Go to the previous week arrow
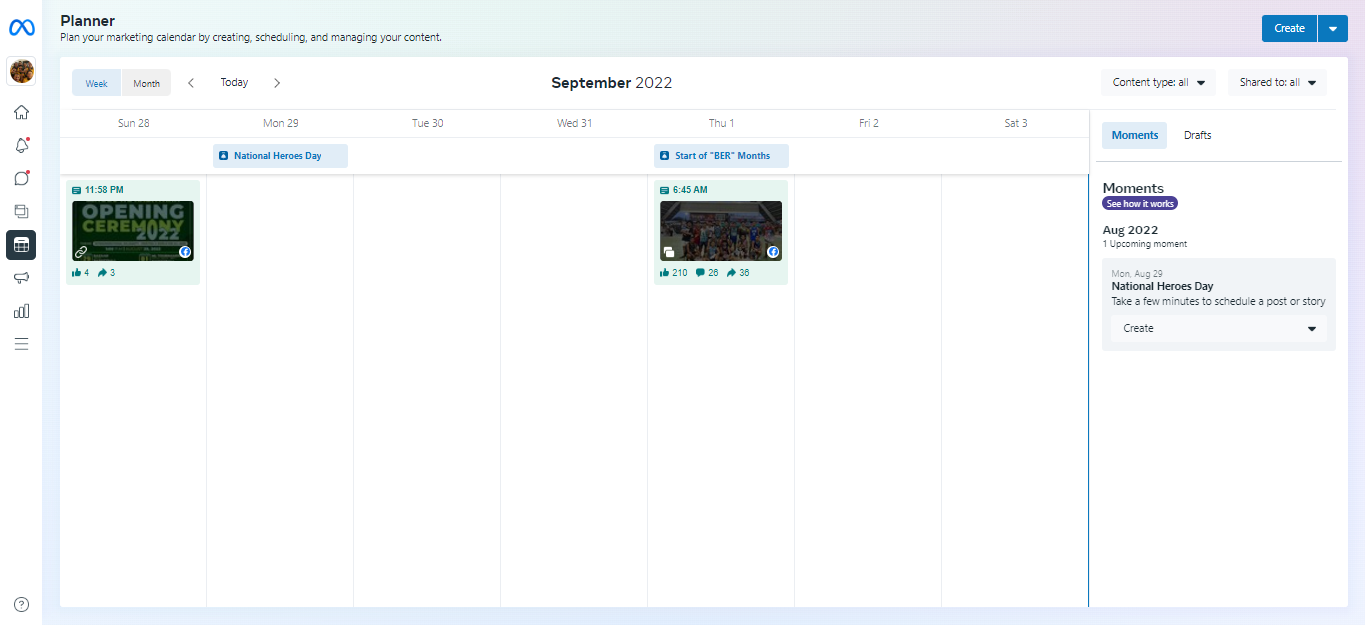 click(191, 83)
